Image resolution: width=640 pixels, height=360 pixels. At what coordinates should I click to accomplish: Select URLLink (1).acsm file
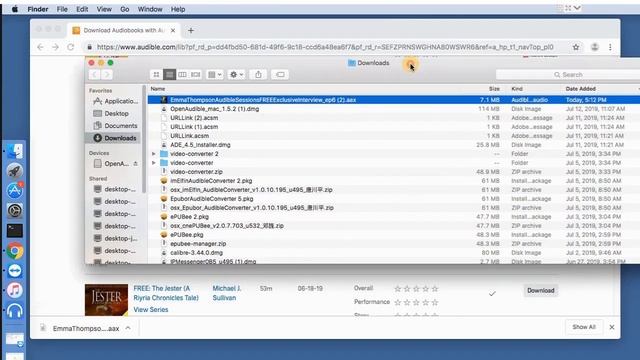394,127
